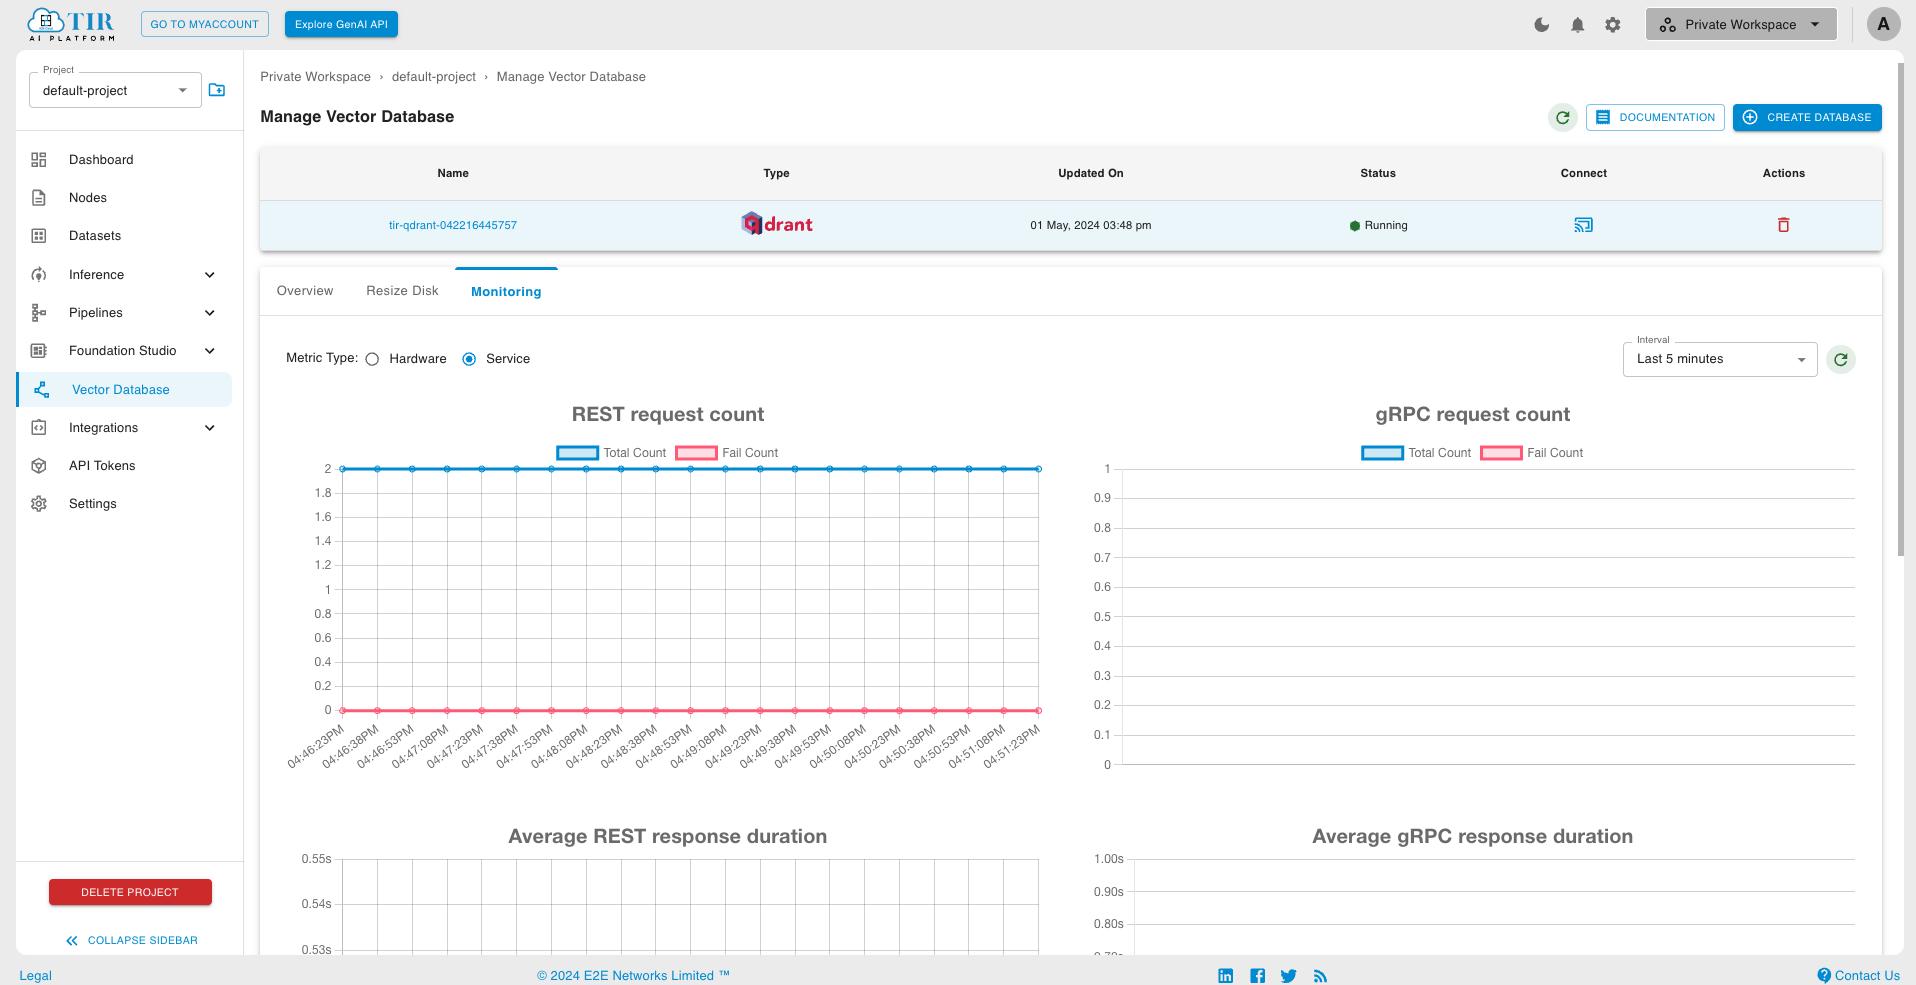Screen dimensions: 1916x985
Task: Click CREATE DATABASE button
Action: pos(1807,118)
